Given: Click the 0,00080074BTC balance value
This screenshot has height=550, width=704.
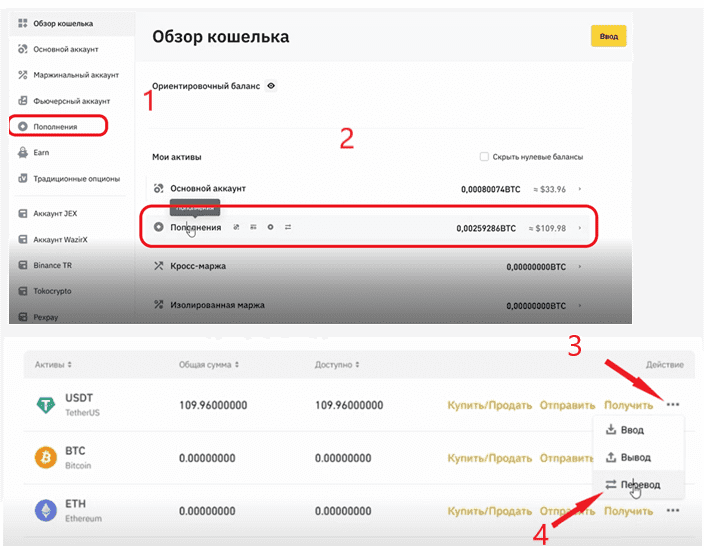Looking at the screenshot, I should tap(491, 189).
